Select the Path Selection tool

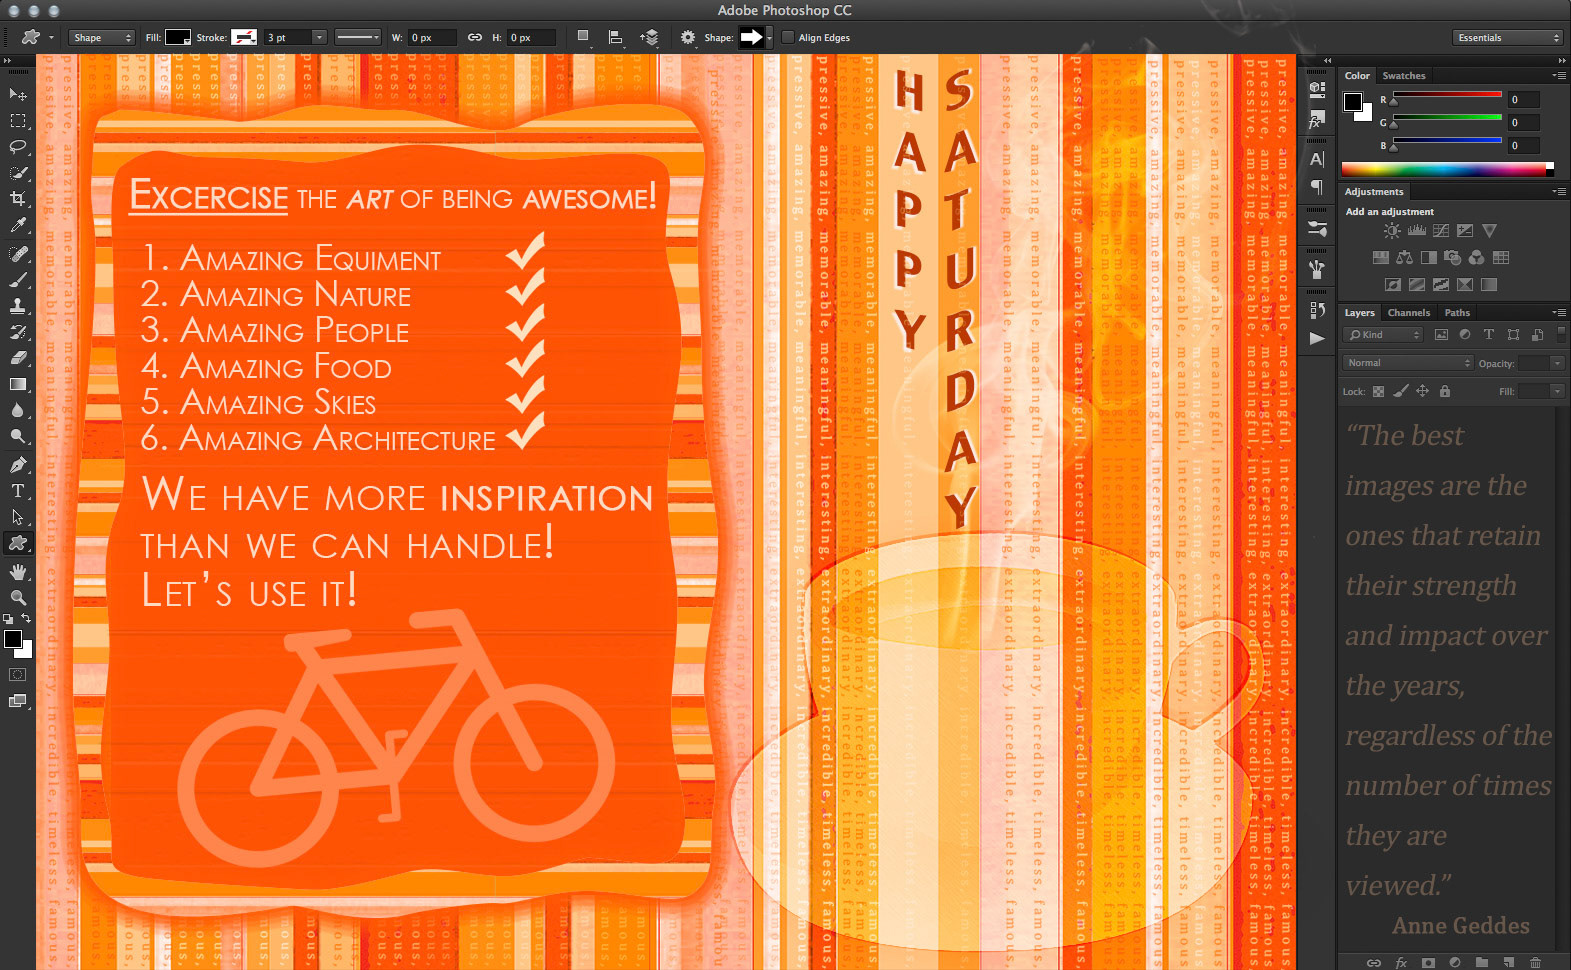[17, 517]
